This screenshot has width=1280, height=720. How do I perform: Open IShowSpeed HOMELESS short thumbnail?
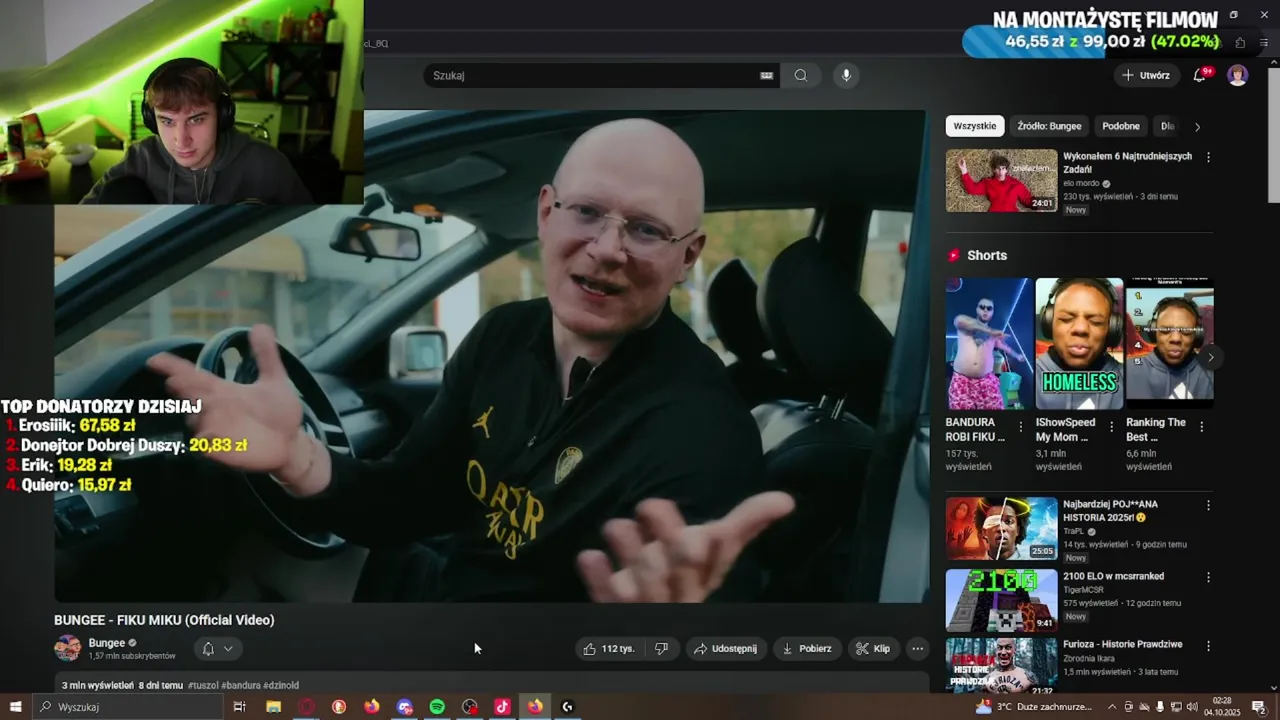[x=1079, y=343]
